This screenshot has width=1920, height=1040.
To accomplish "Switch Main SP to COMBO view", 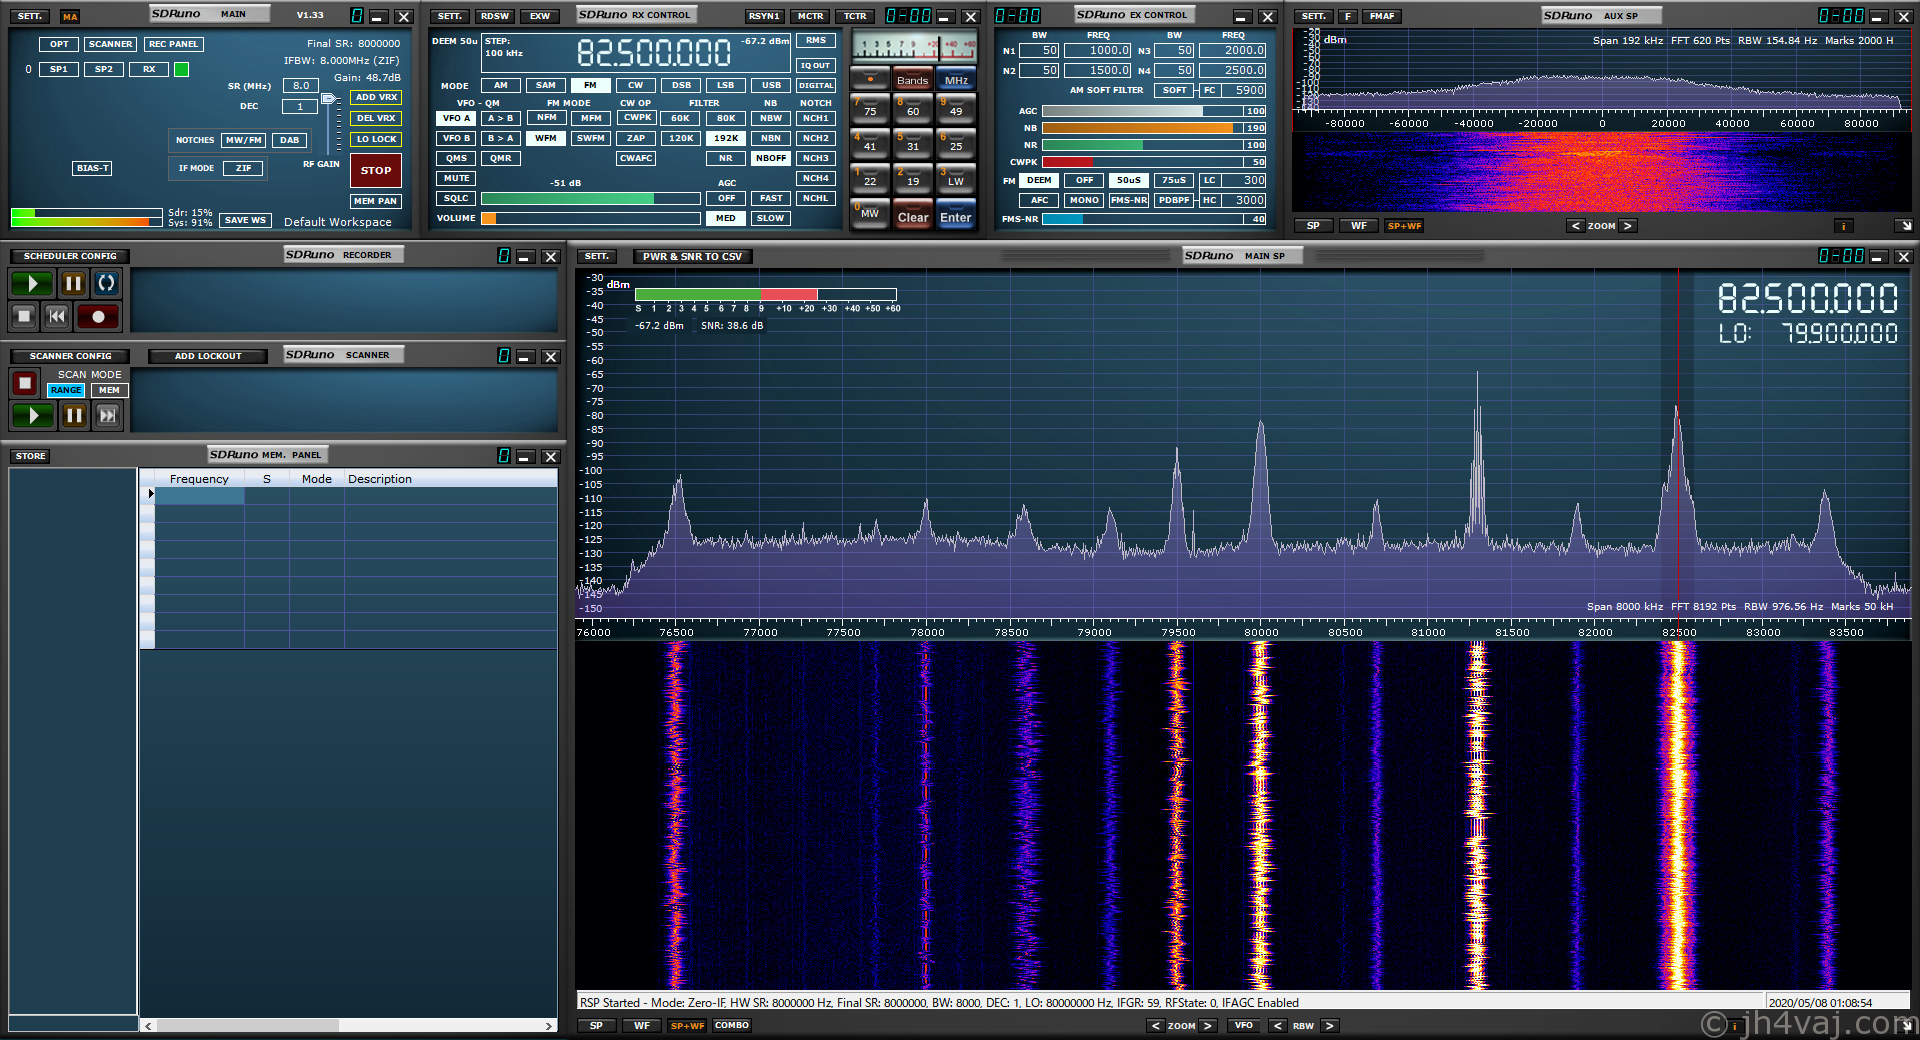I will coord(732,1026).
